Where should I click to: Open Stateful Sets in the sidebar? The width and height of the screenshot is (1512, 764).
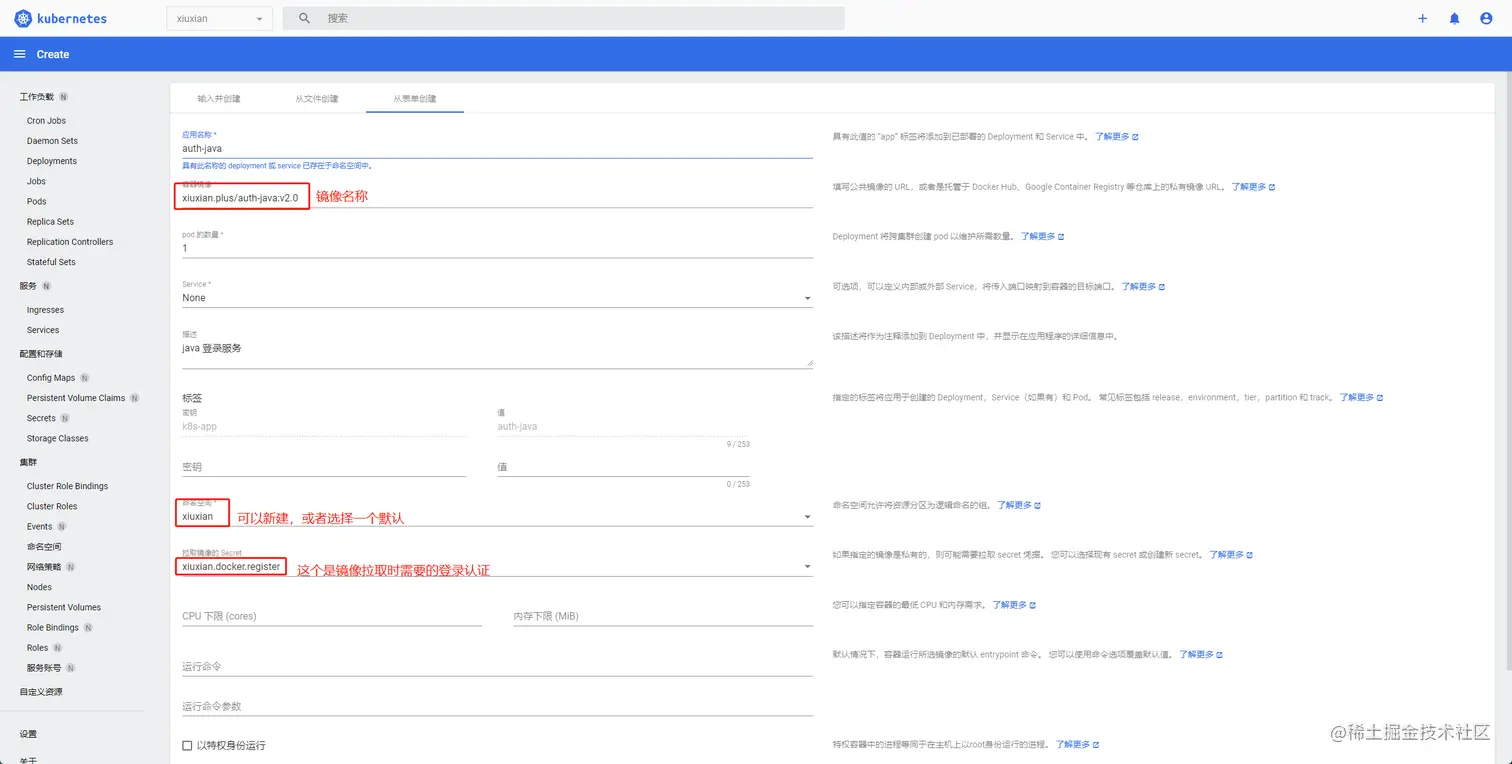51,262
